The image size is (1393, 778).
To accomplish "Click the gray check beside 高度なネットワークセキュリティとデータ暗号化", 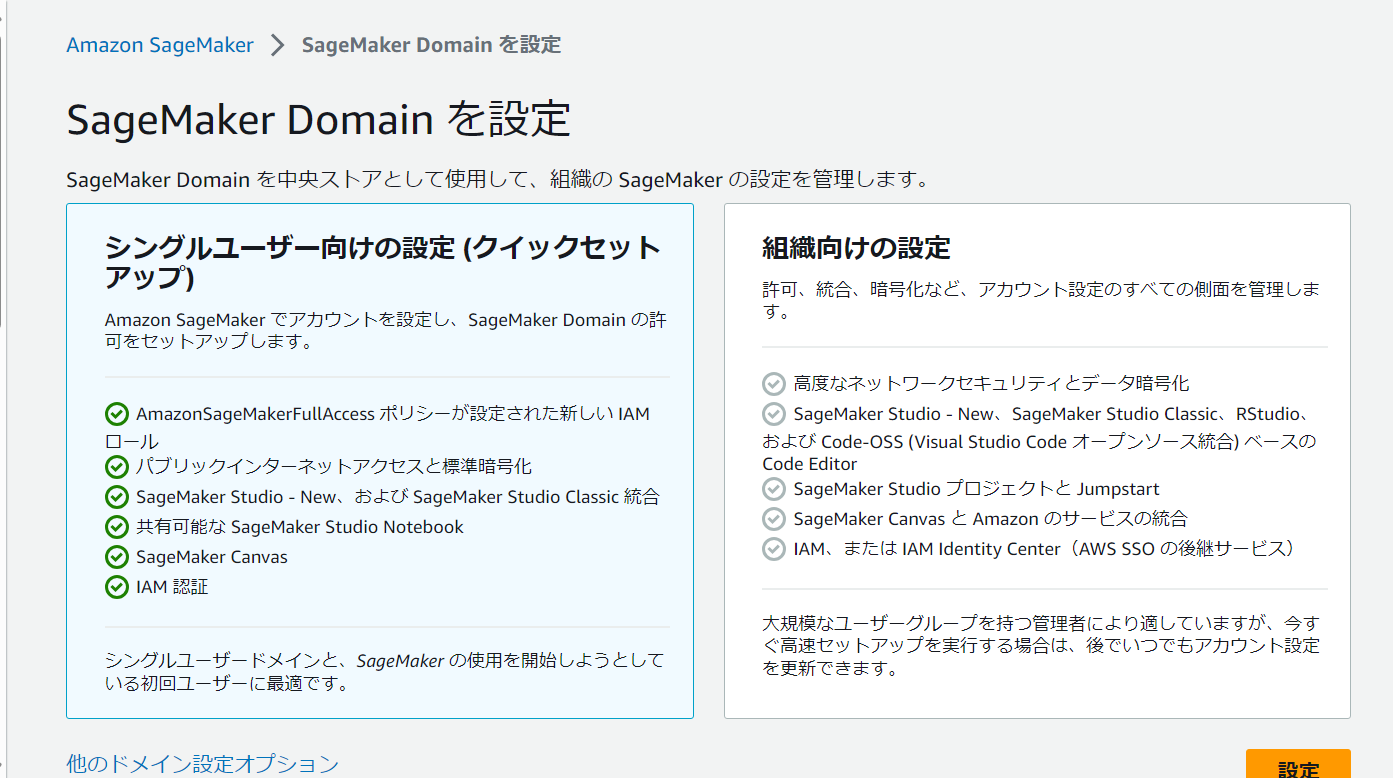I will tap(774, 384).
